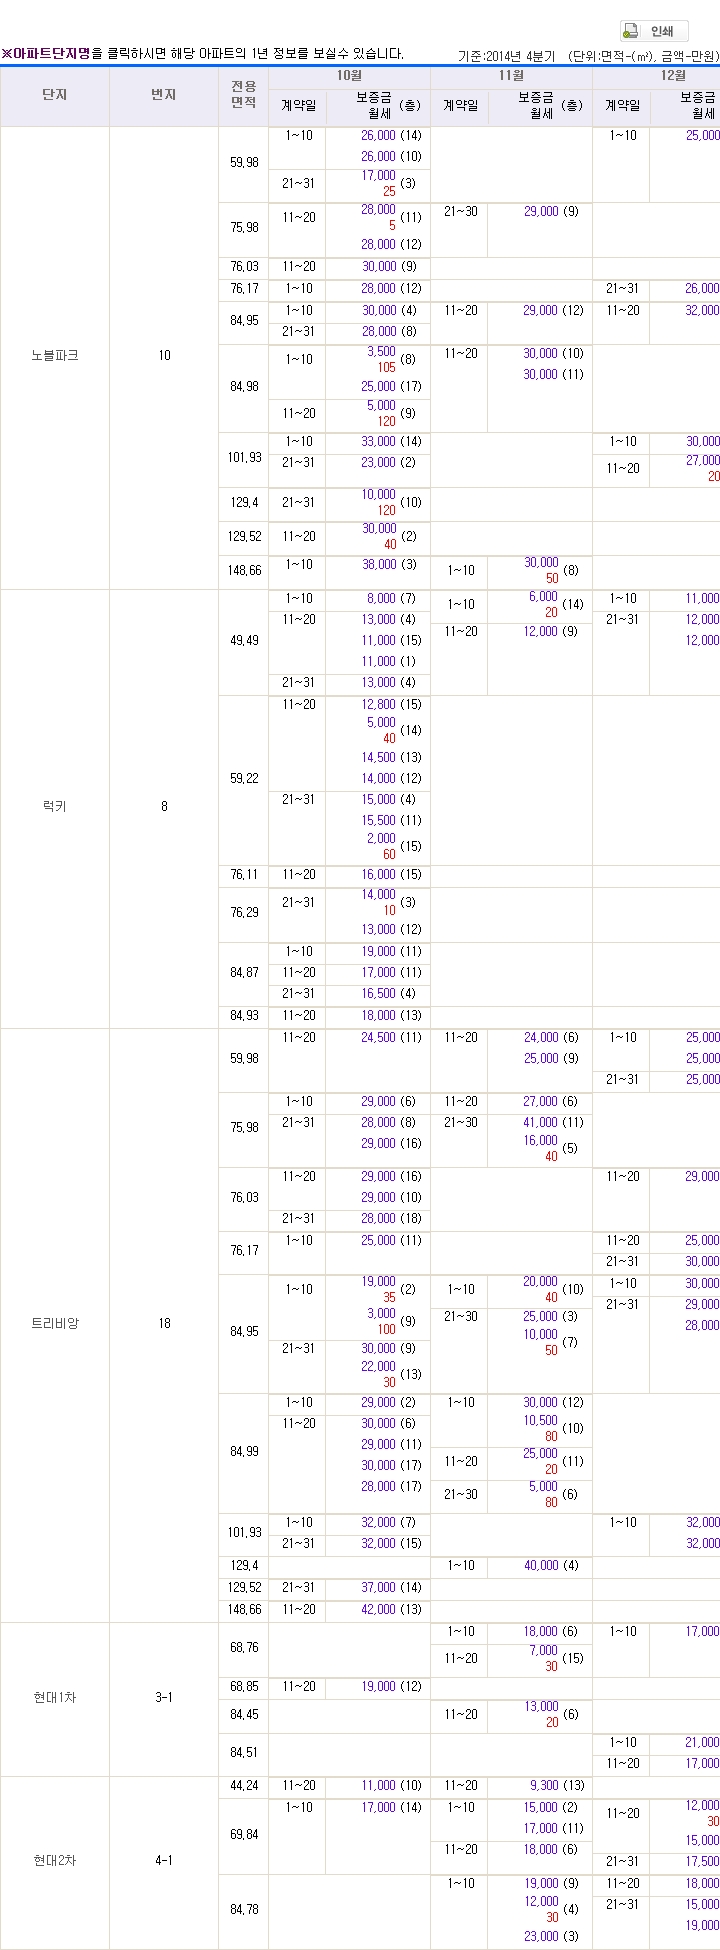Click the 37,000 (14) deposit entry

tap(391, 1588)
